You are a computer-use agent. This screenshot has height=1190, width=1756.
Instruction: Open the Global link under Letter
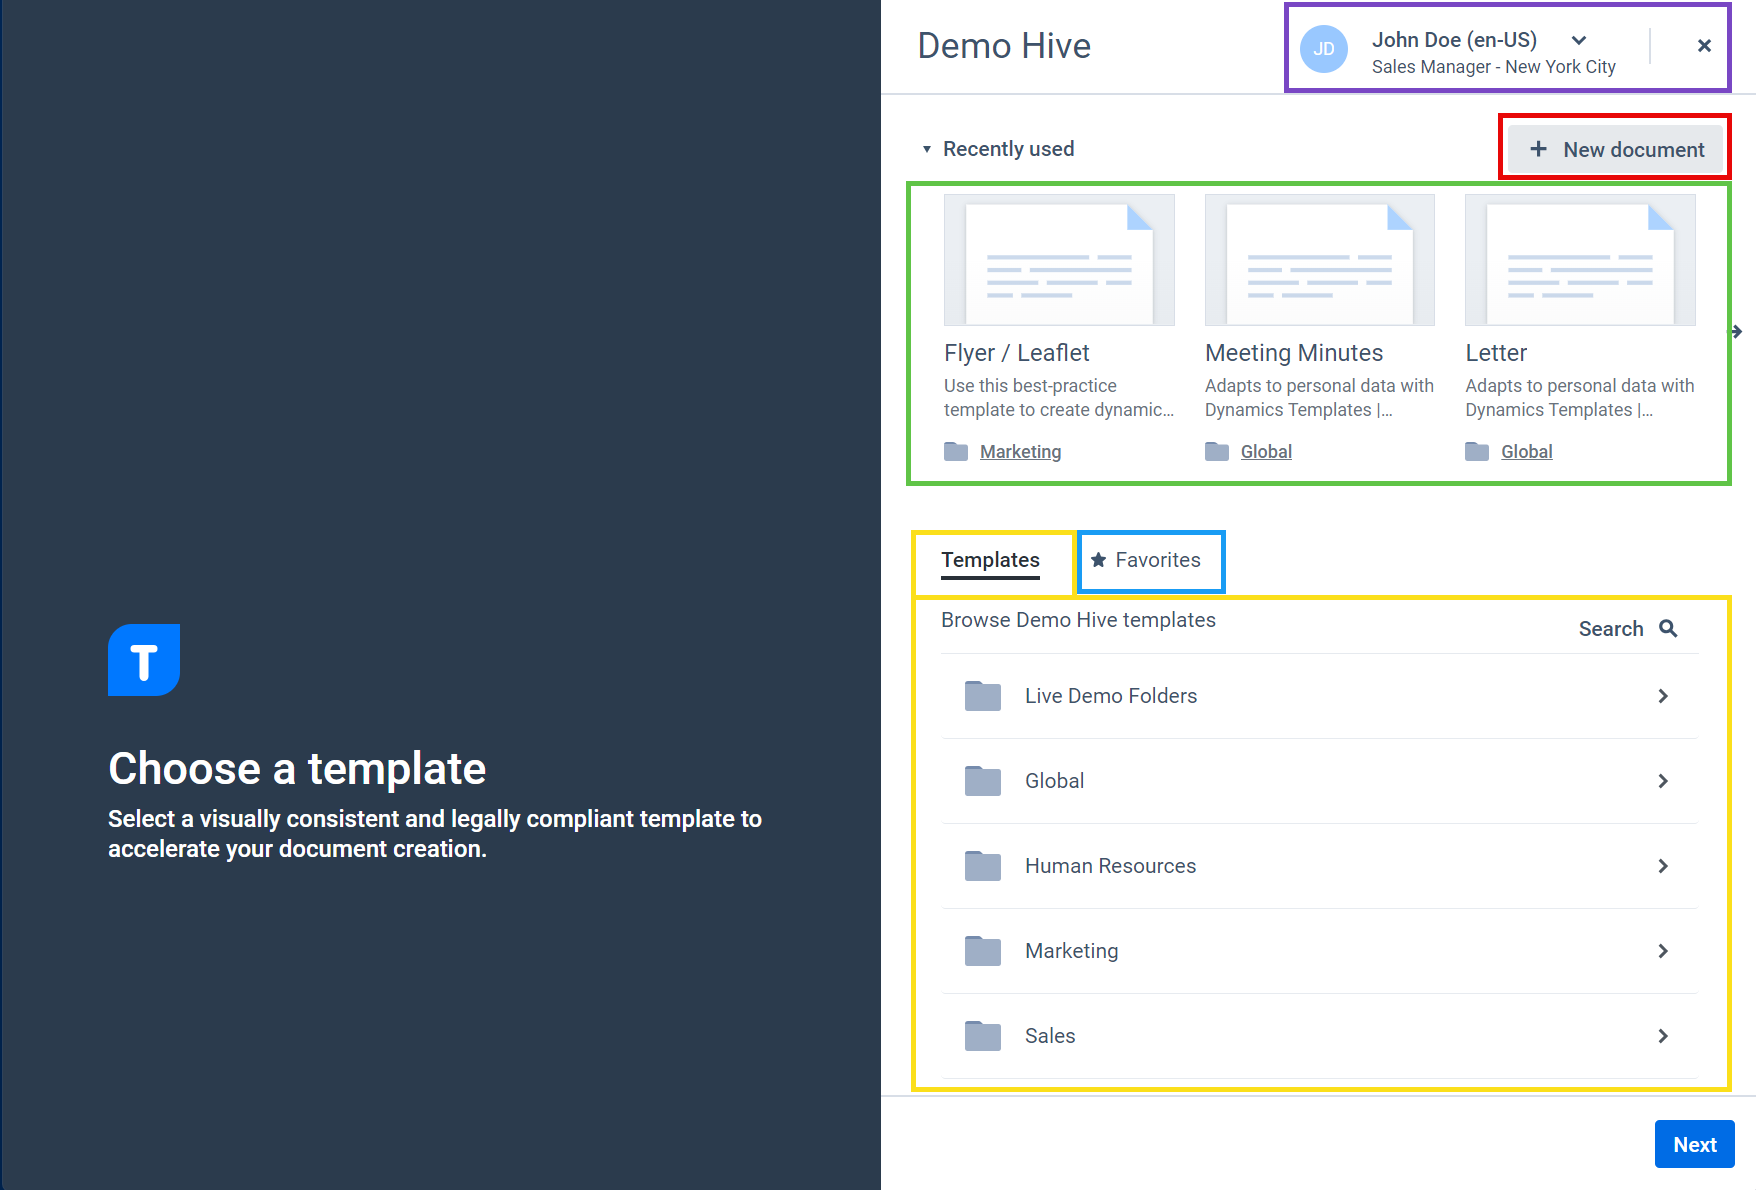tap(1526, 451)
